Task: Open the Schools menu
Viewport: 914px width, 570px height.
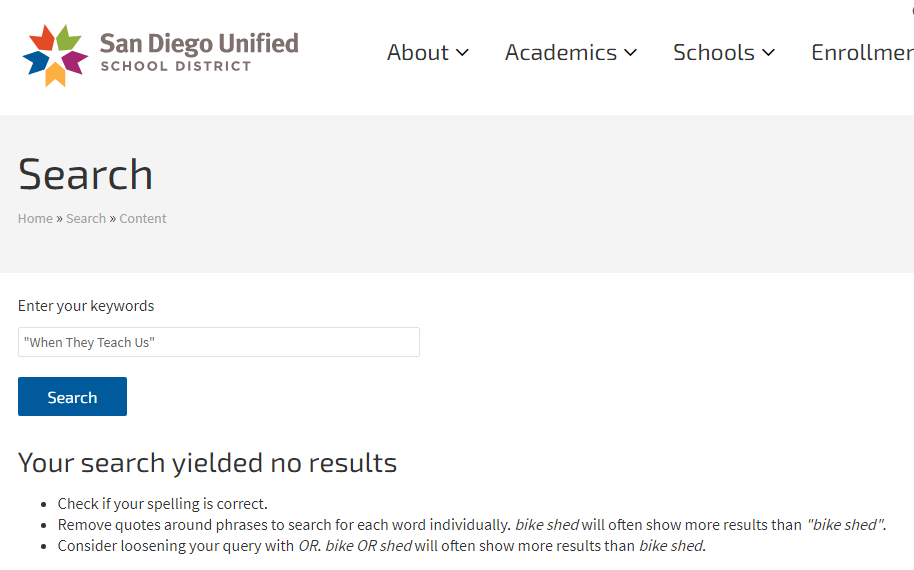Action: tap(714, 52)
